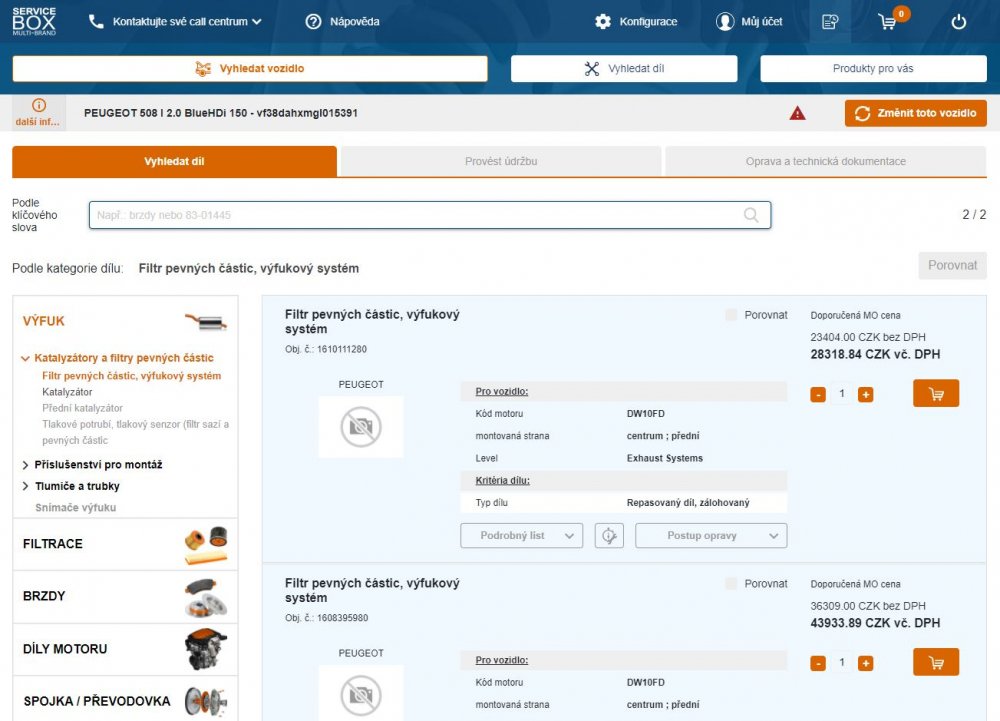1000x721 pixels.
Task: Click the top Vyhledat díl button with tools icon
Action: (x=624, y=69)
